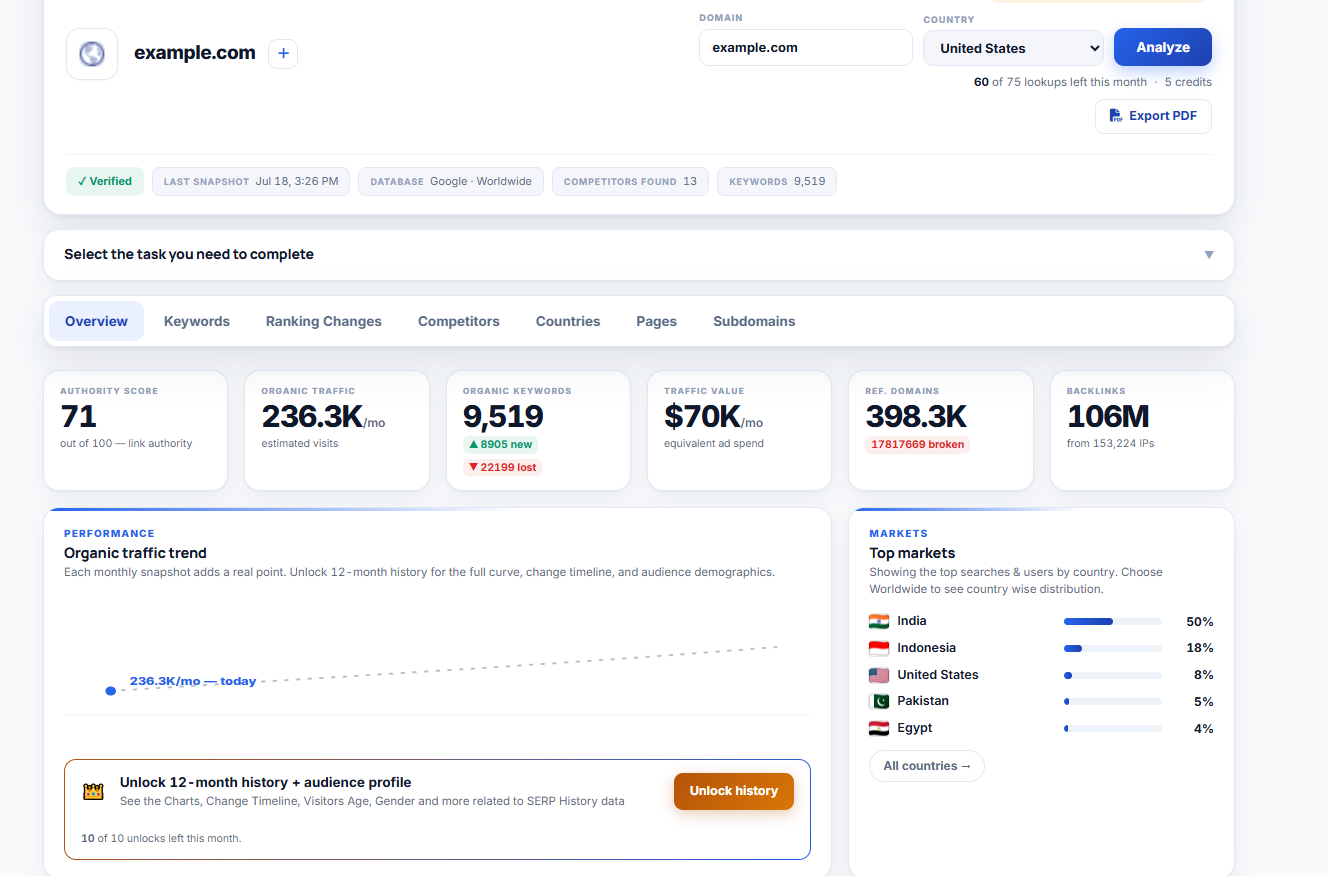This screenshot has height=876, width=1328.
Task: Open the Pages tab
Action: pos(656,321)
